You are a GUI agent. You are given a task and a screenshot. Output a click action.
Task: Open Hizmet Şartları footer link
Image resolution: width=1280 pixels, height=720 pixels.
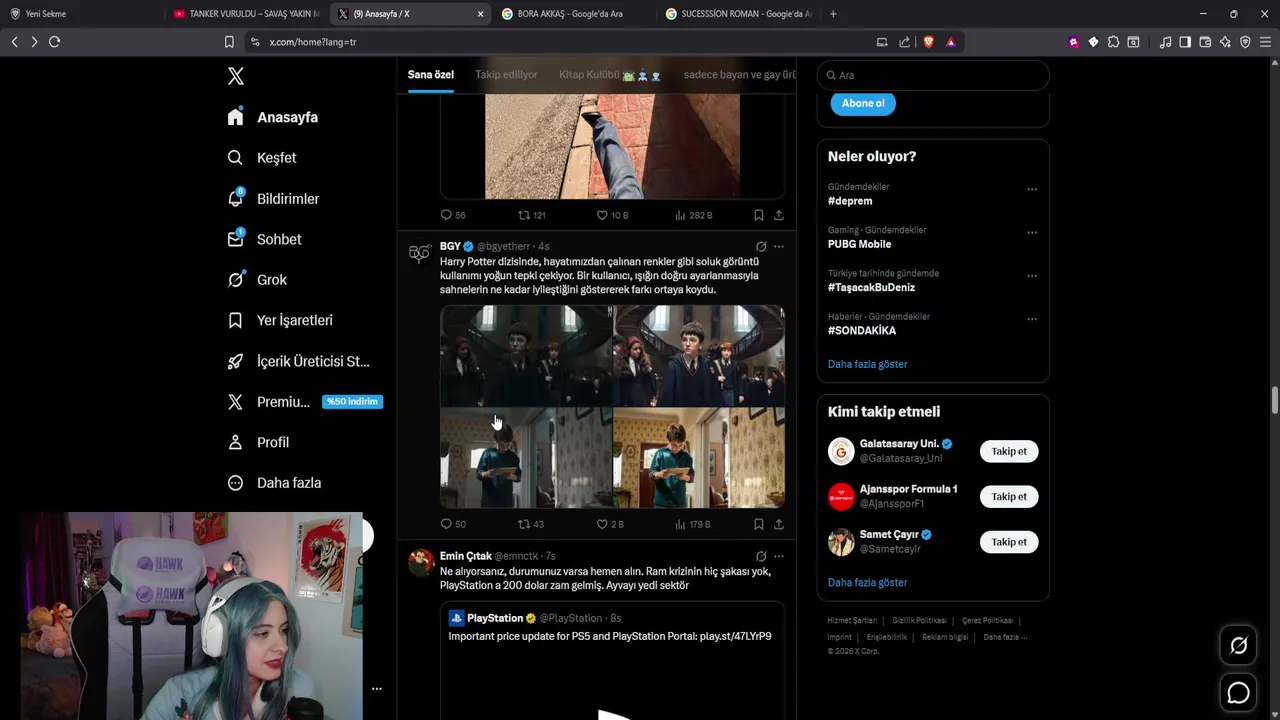tap(852, 621)
